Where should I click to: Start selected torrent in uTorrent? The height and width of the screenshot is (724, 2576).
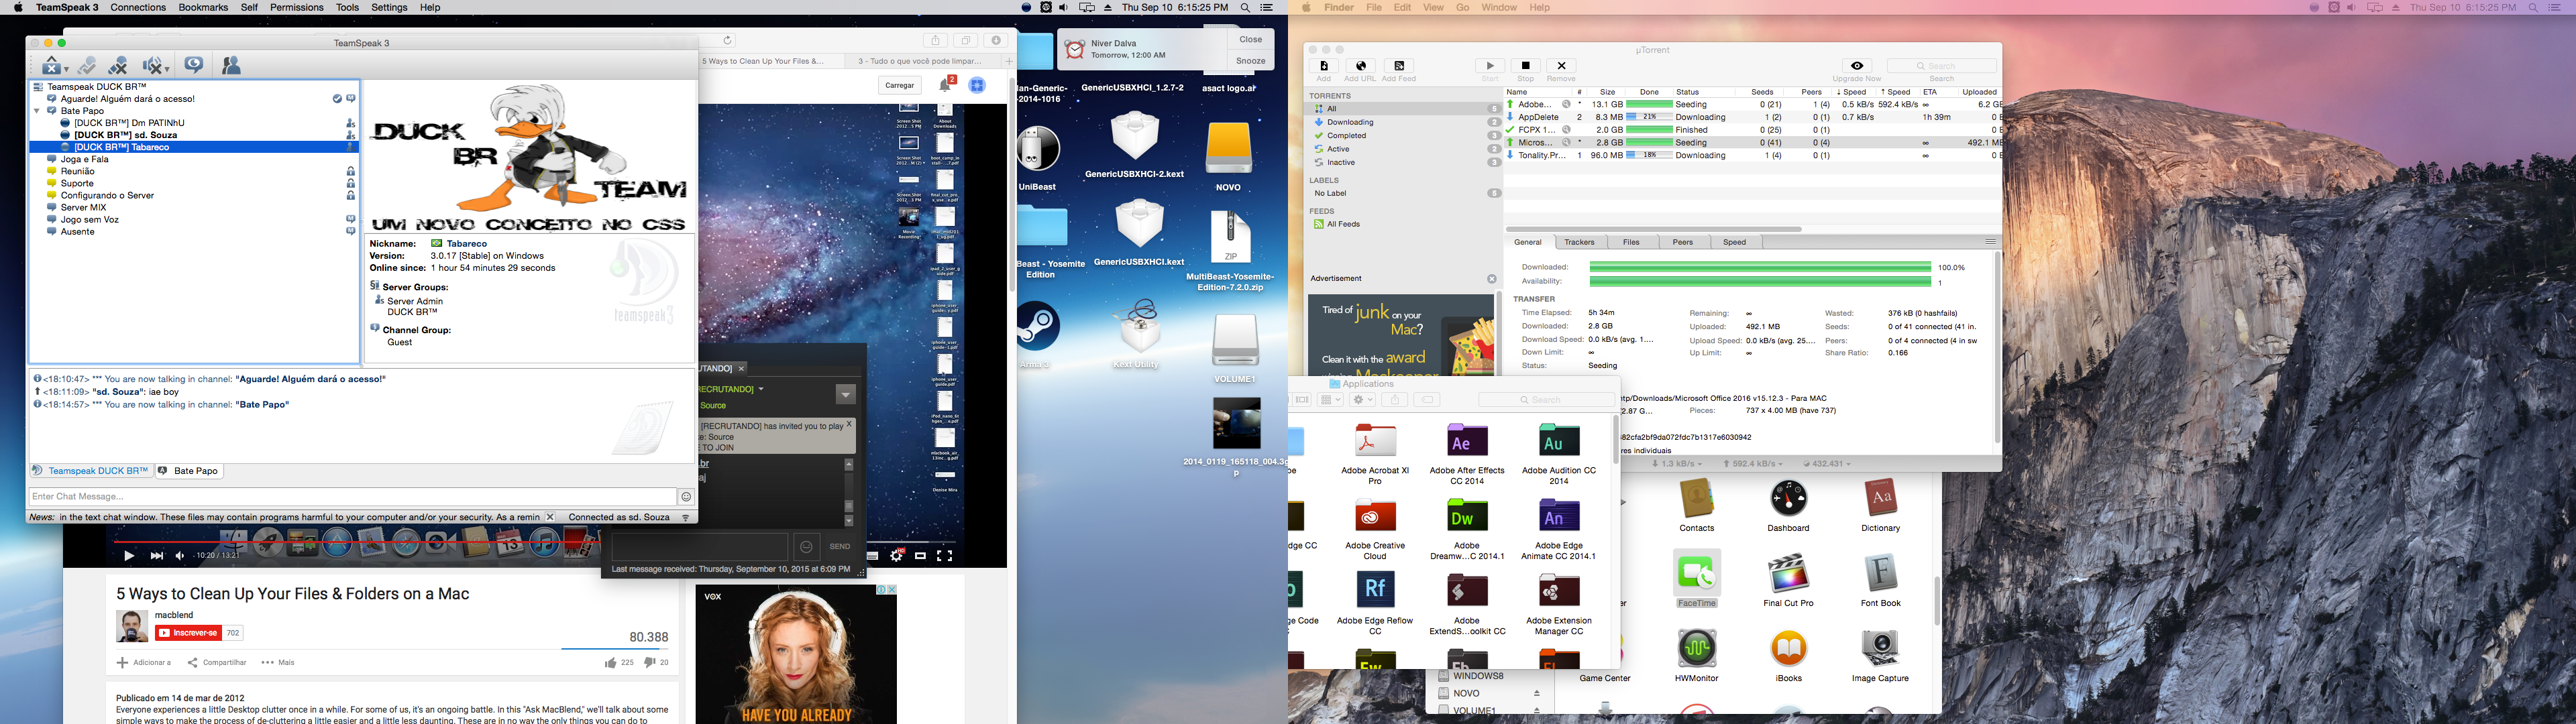[x=1490, y=66]
